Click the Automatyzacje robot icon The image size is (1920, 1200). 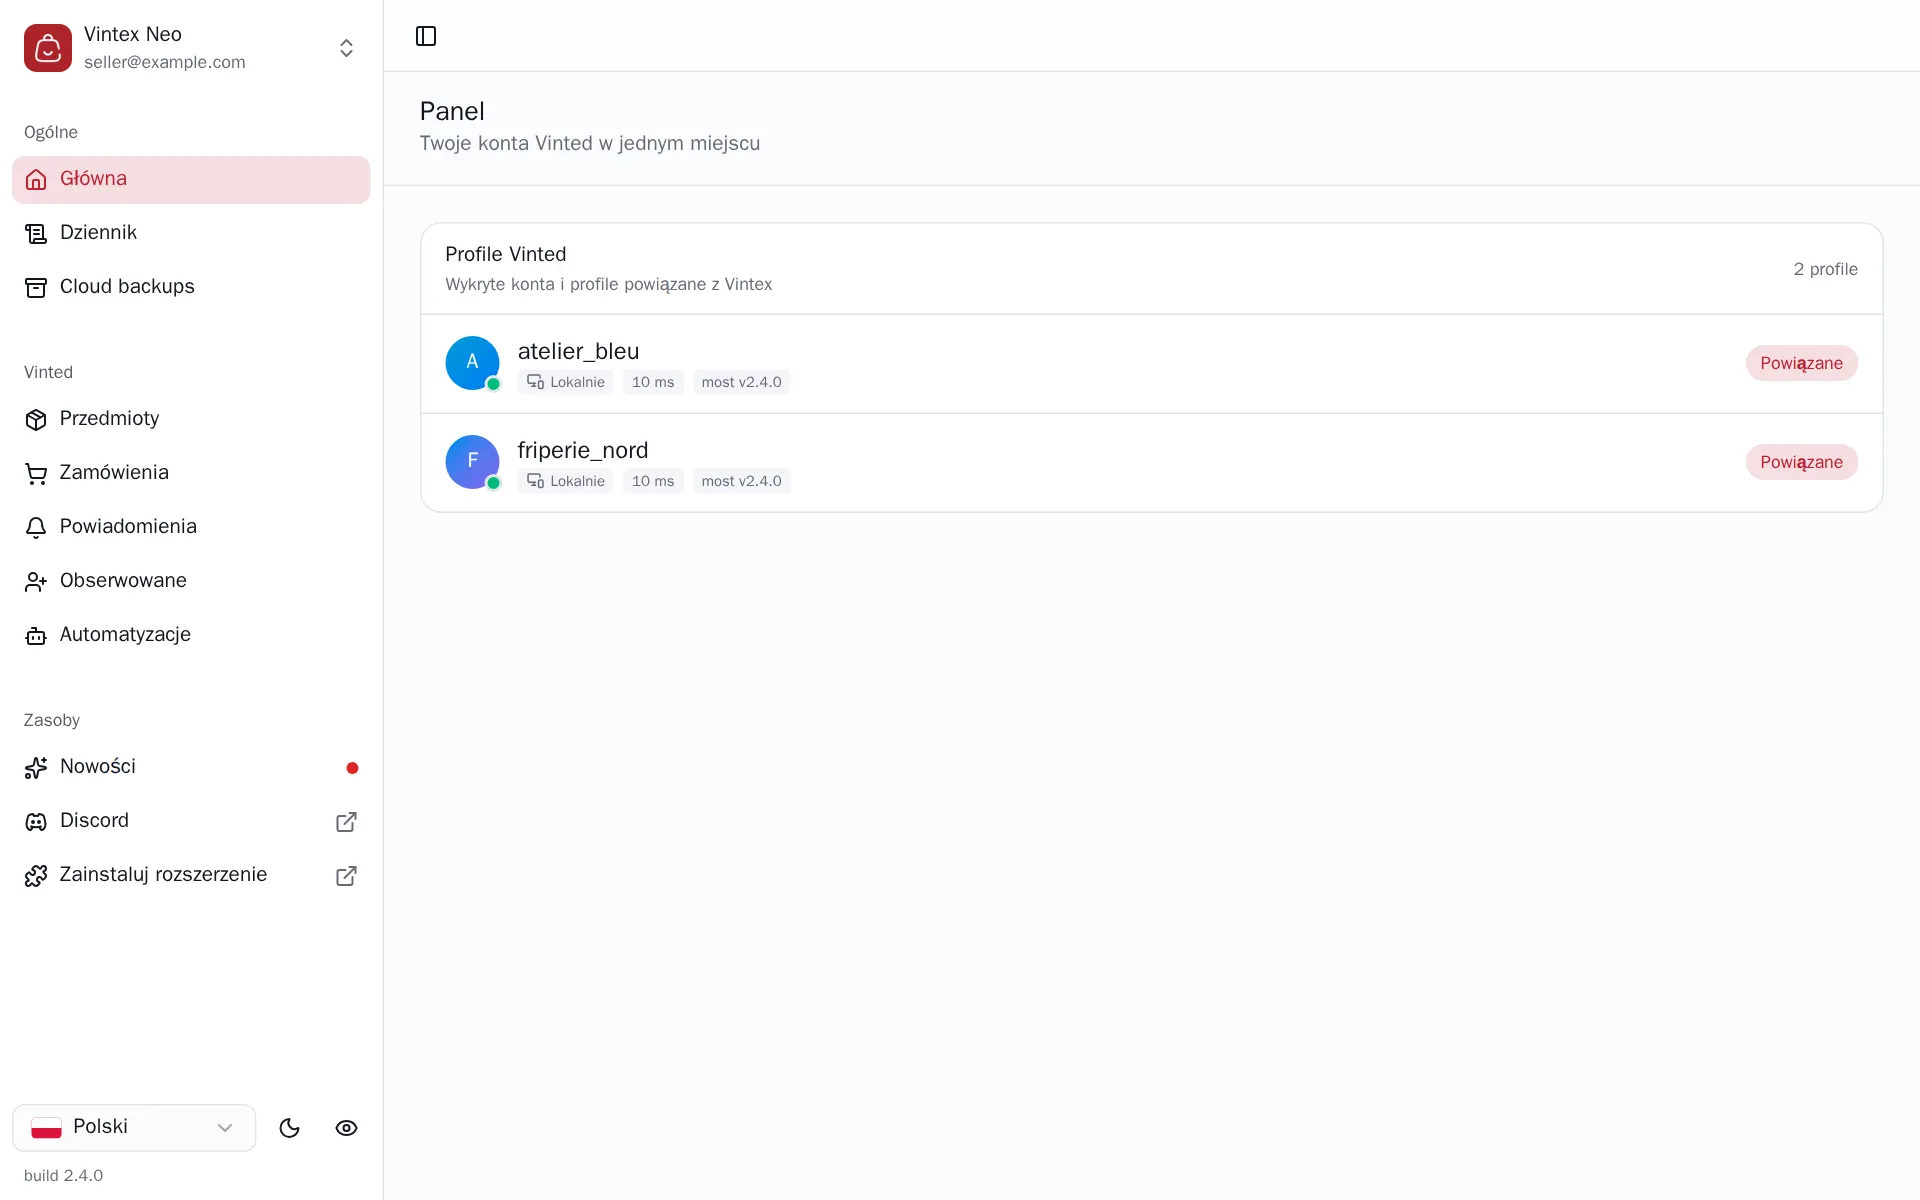(36, 635)
